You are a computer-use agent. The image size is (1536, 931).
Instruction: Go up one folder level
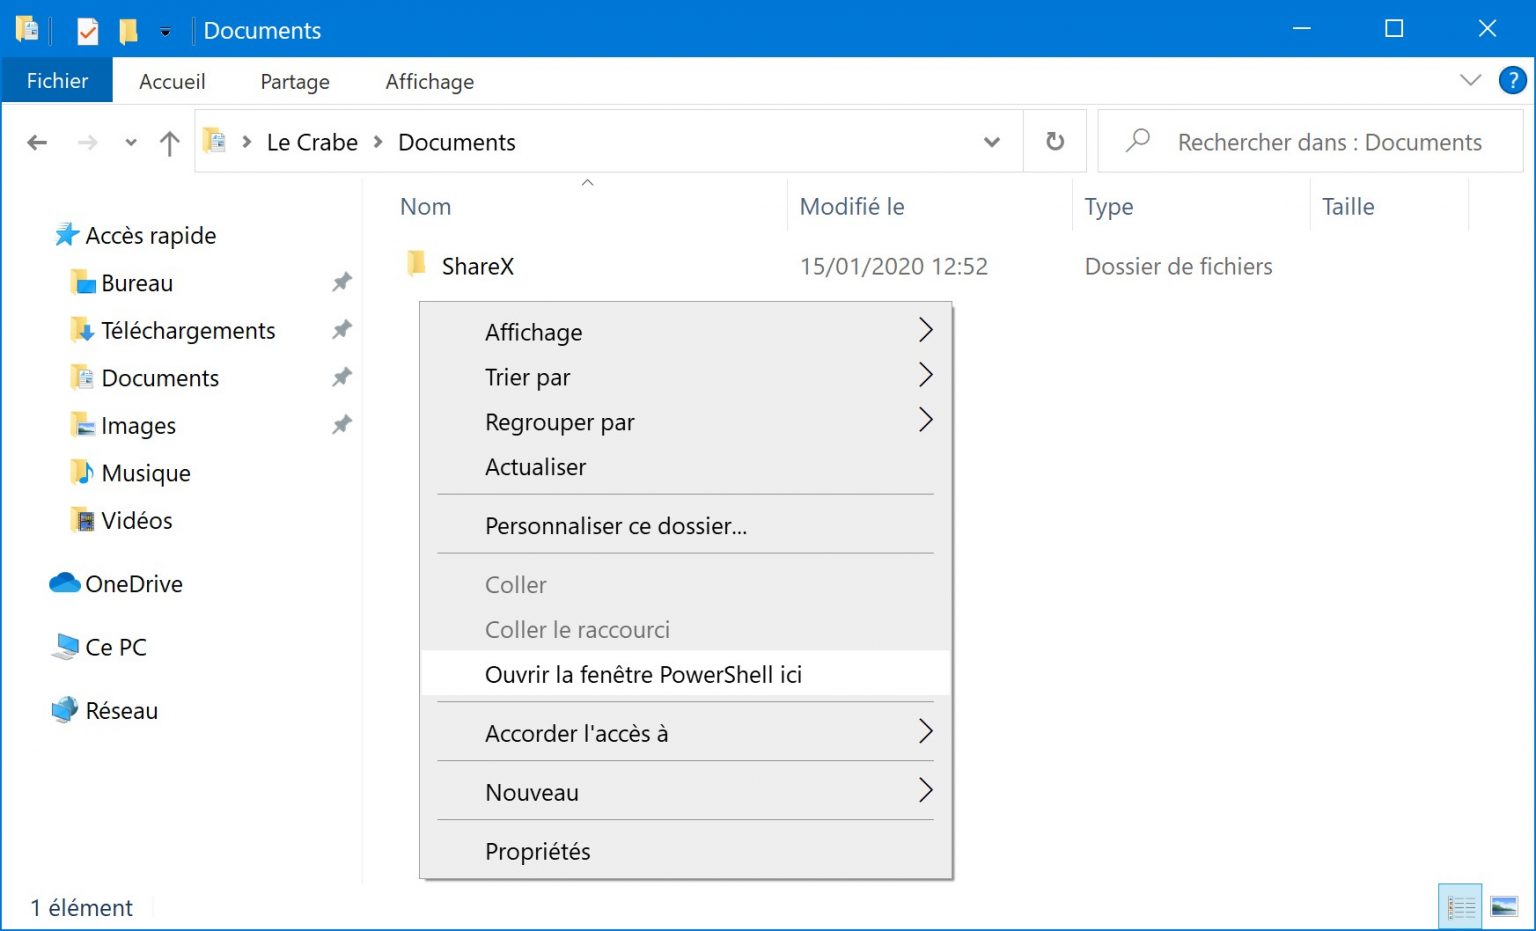pos(169,143)
